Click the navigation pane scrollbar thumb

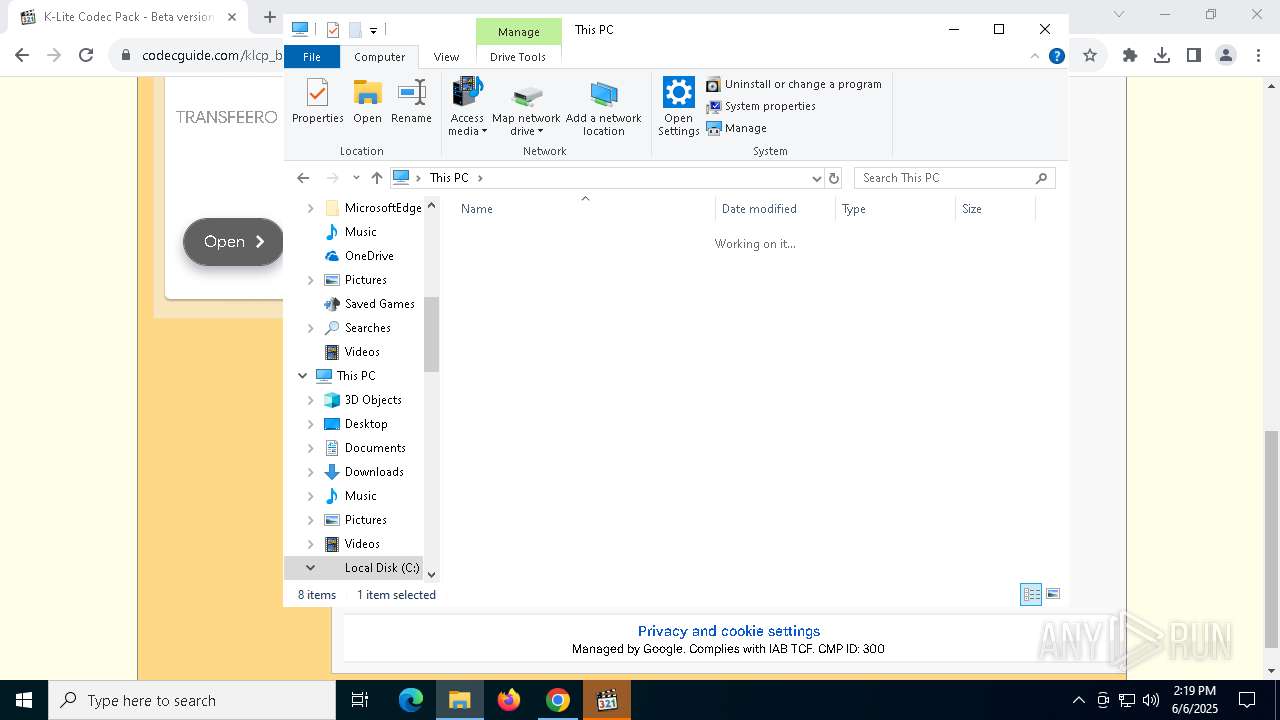click(x=431, y=334)
